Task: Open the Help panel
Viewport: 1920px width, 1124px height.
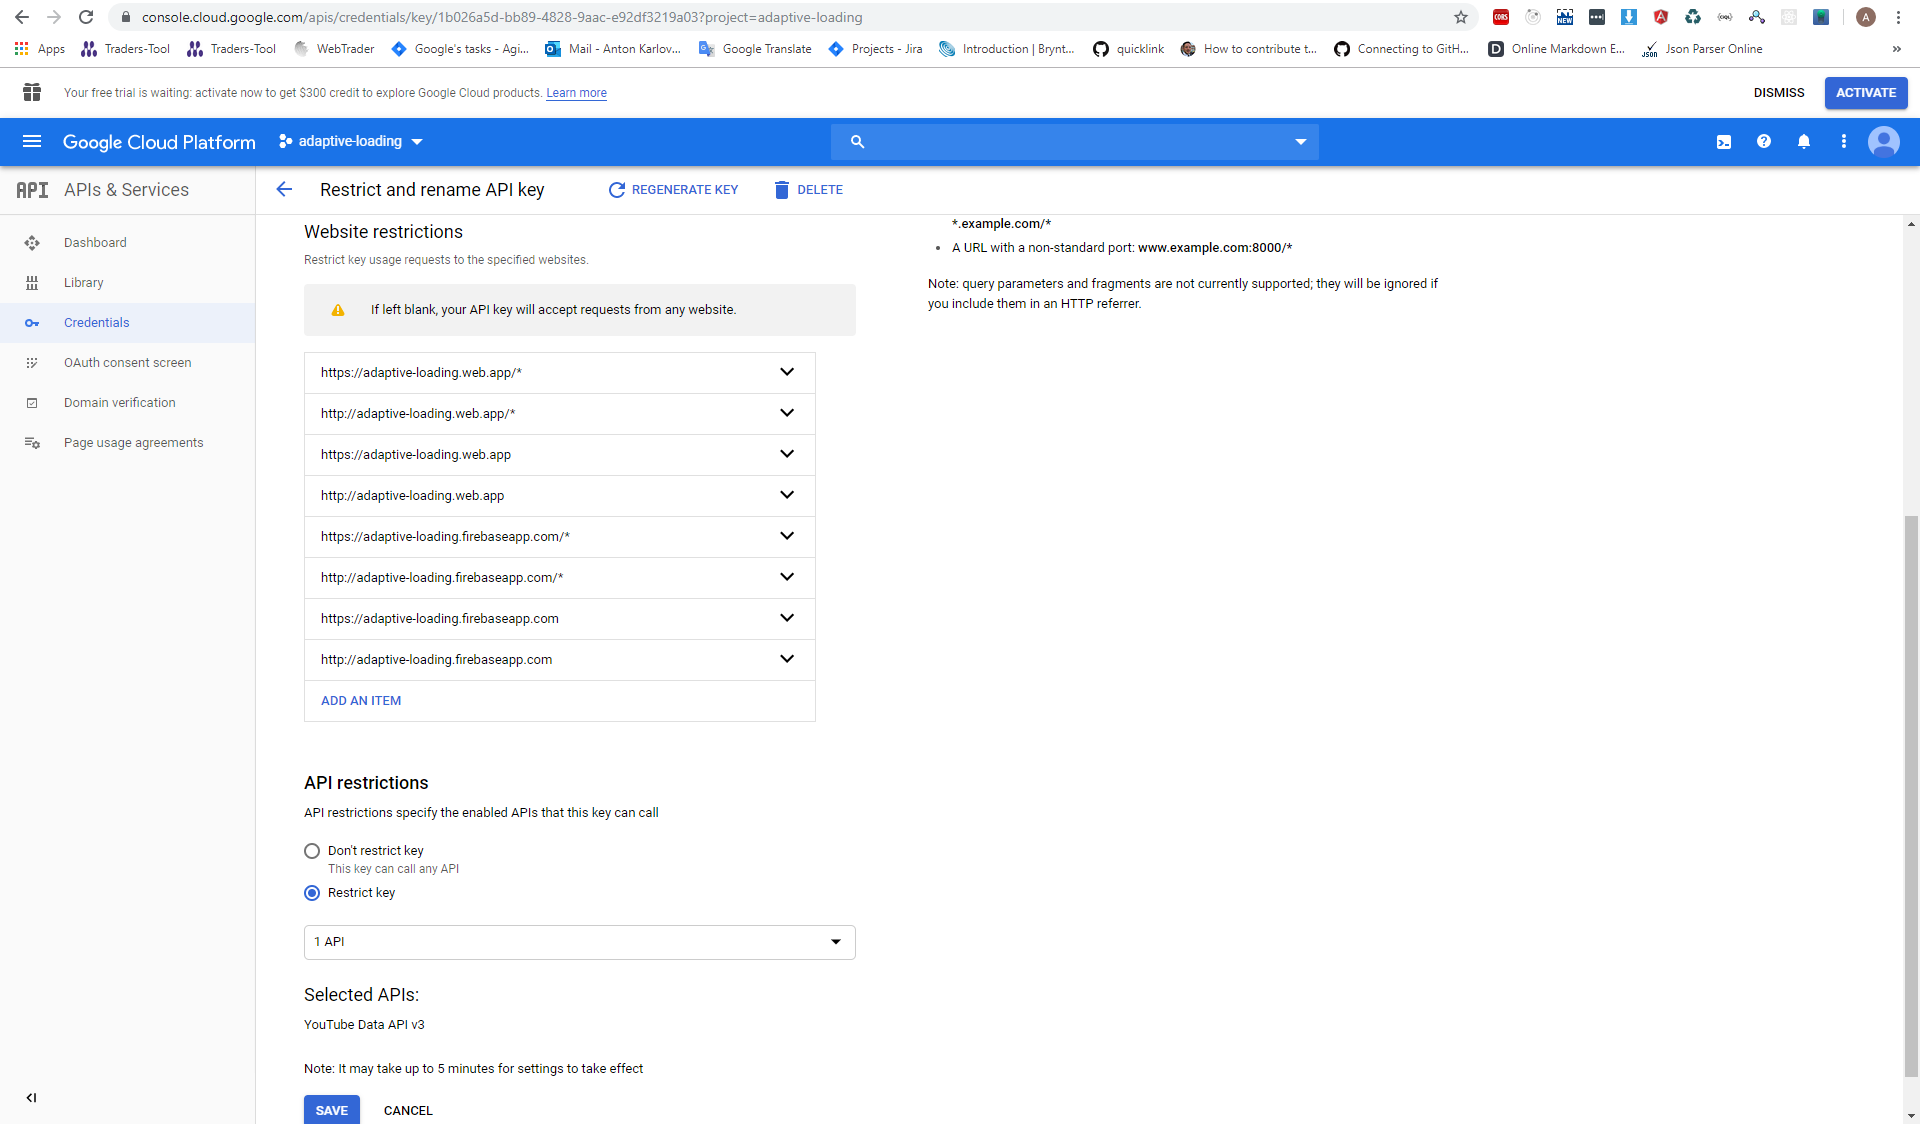Action: 1764,142
